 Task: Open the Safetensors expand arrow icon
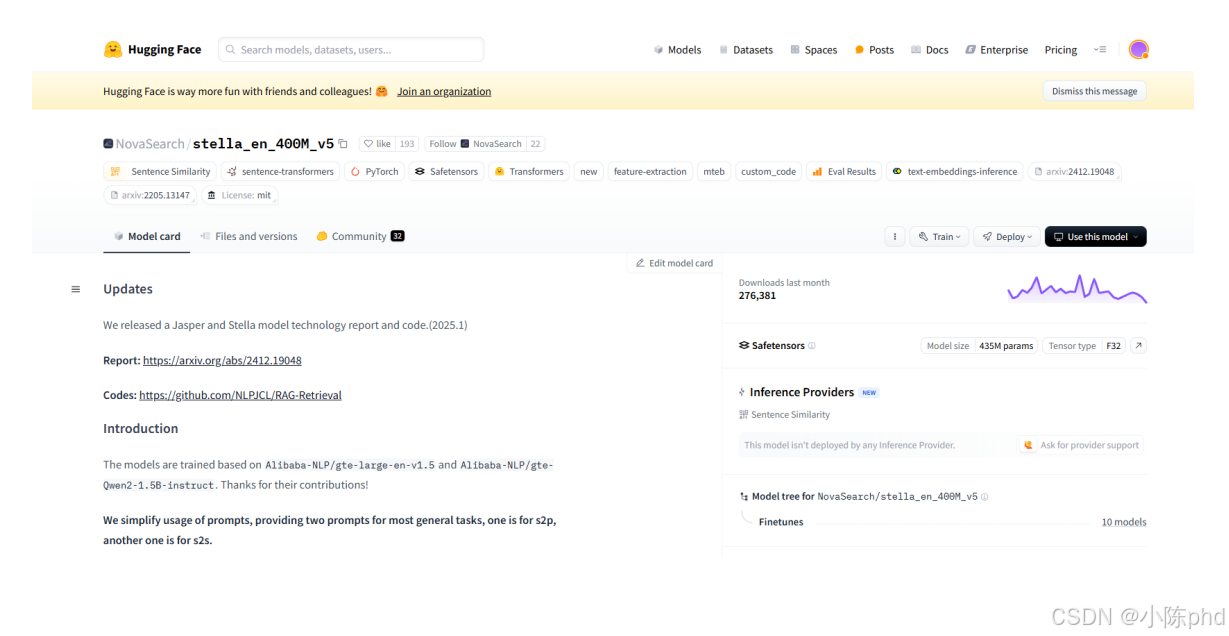point(1138,346)
